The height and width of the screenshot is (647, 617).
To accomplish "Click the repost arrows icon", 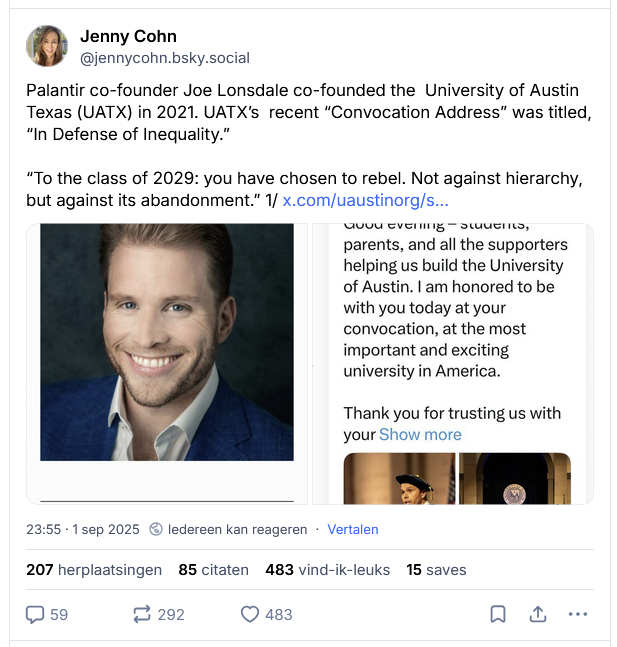I will pos(142,614).
